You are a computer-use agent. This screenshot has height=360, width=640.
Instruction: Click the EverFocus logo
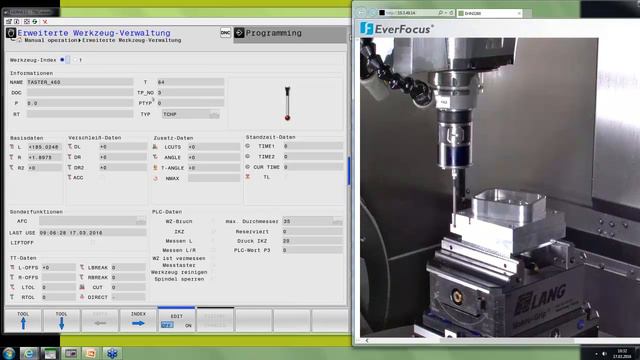point(396,29)
